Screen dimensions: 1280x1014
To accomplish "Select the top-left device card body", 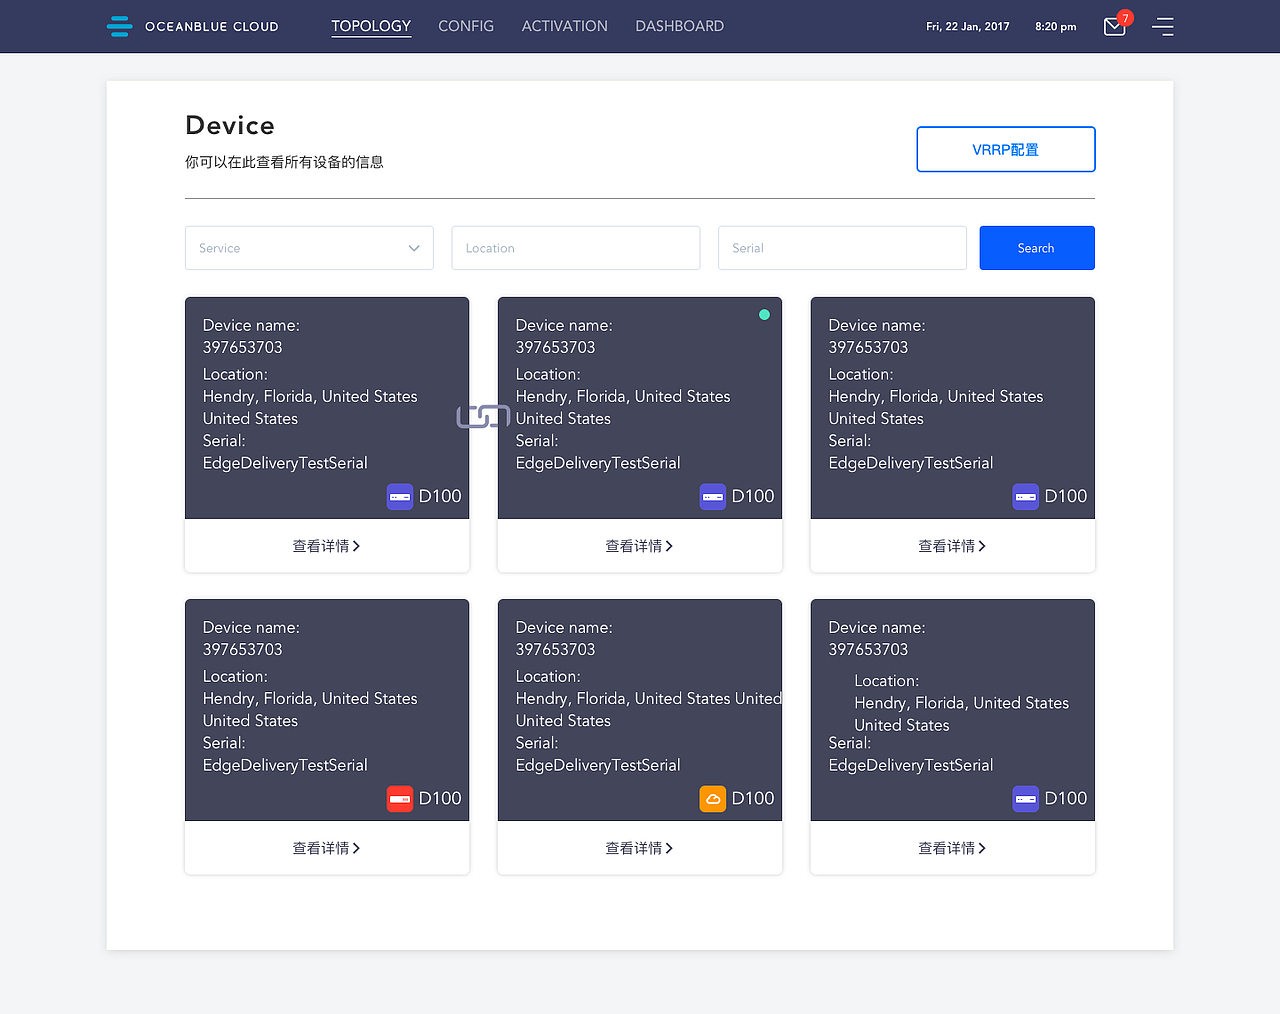I will (327, 408).
